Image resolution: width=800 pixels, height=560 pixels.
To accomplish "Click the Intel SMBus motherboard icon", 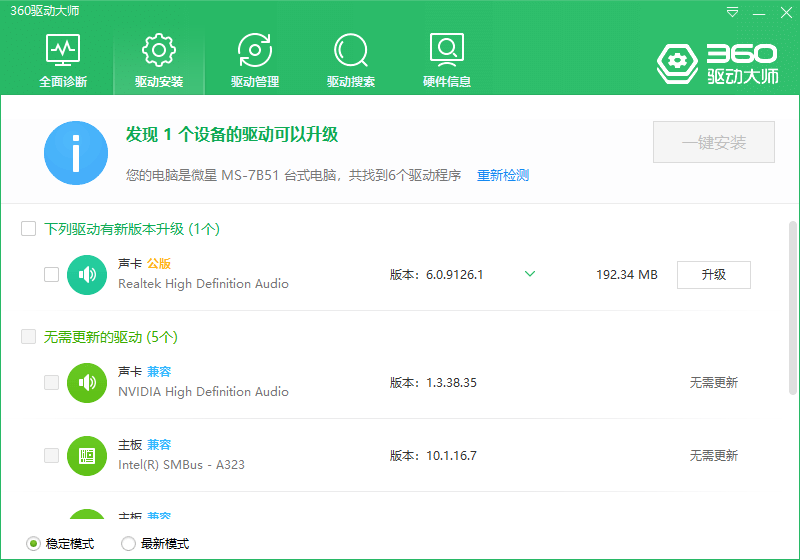I will [x=87, y=456].
